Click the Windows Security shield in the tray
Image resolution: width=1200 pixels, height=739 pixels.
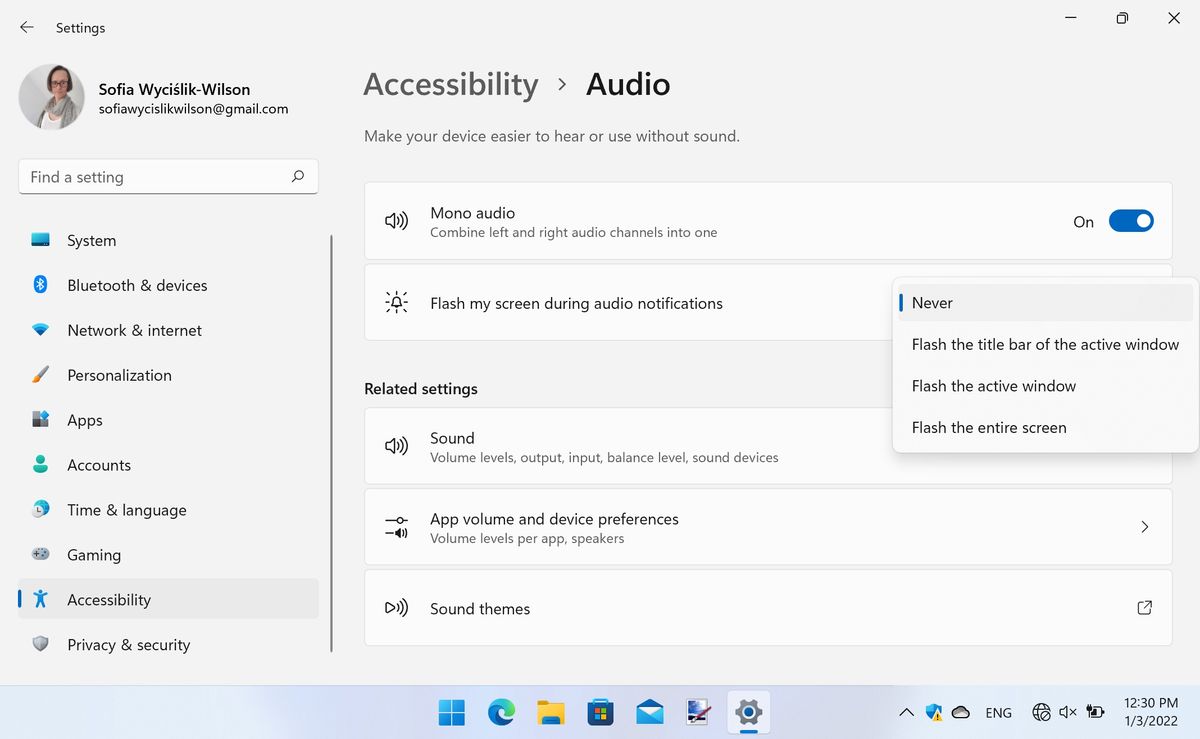pyautogui.click(x=933, y=712)
